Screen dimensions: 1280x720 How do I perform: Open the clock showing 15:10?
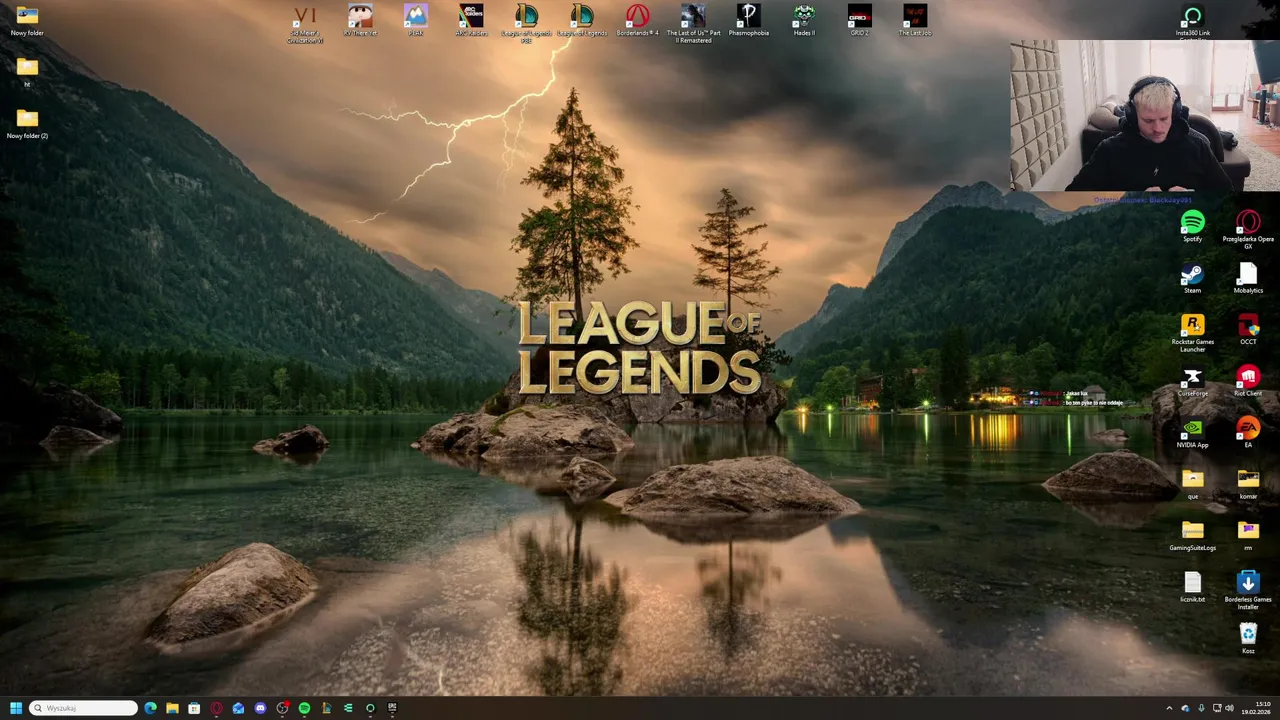(x=1257, y=708)
